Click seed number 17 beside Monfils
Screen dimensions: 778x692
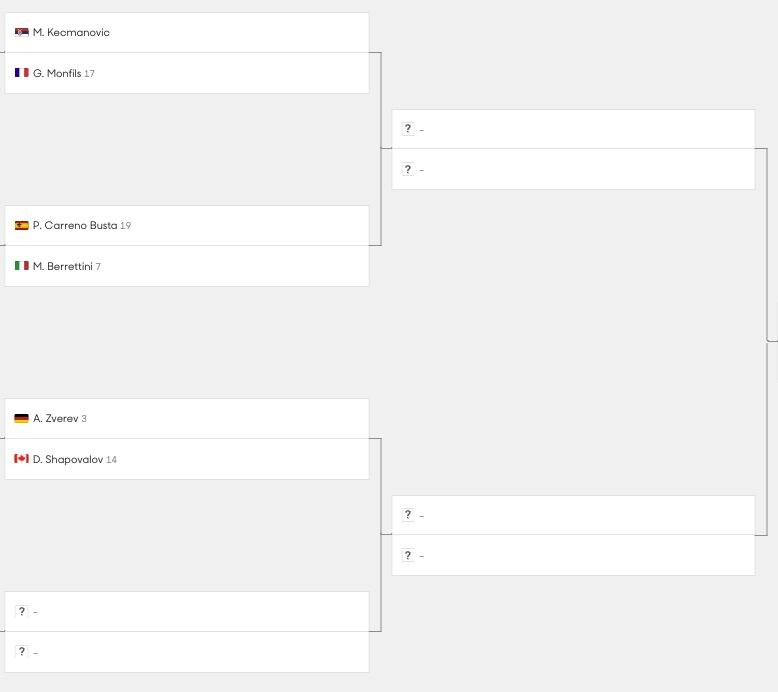(x=89, y=73)
